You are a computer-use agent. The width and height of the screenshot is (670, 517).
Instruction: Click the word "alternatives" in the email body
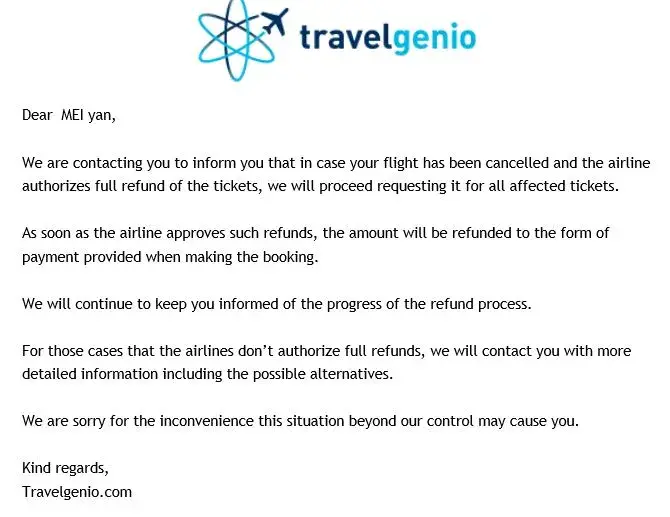point(353,374)
